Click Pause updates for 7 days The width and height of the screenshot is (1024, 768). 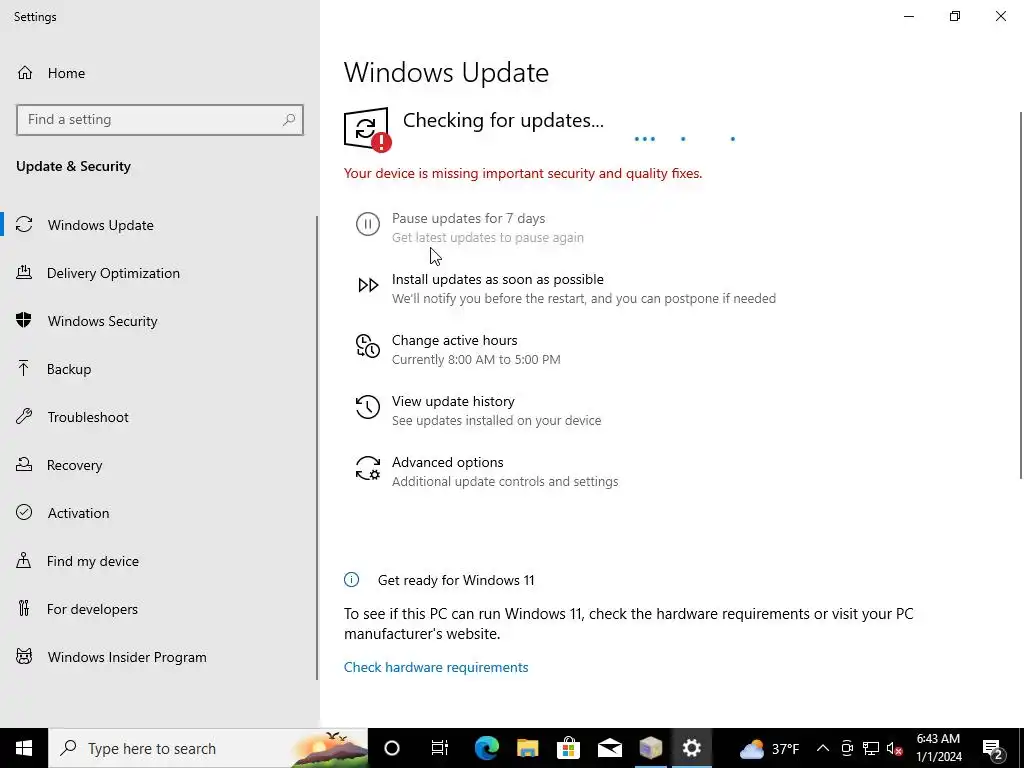pyautogui.click(x=468, y=218)
